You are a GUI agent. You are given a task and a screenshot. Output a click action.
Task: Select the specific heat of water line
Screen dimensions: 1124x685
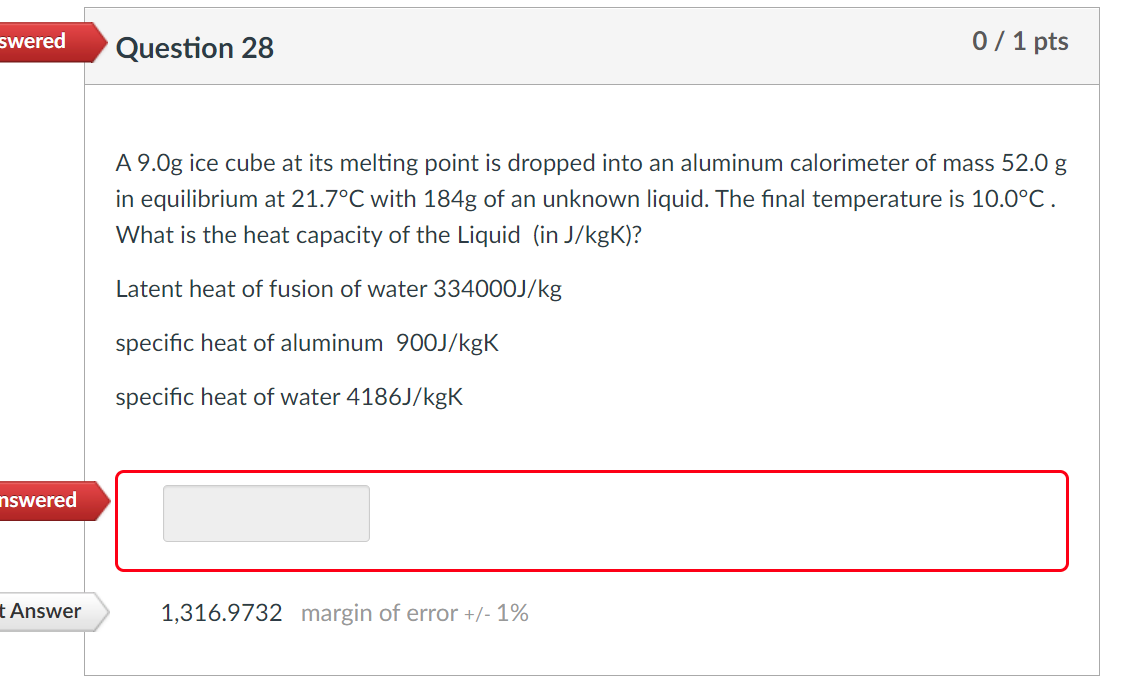[x=288, y=396]
